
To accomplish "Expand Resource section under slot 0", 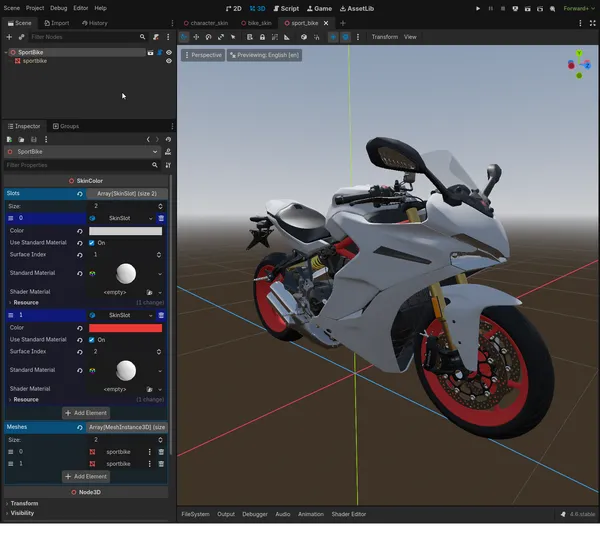I will [x=26, y=303].
